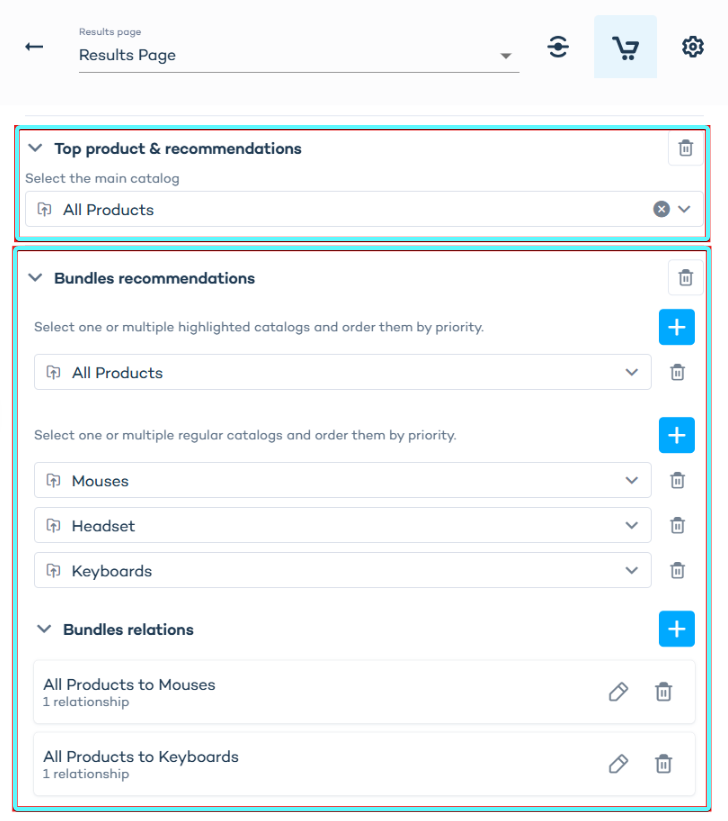Remove the Headset catalog row
This screenshot has width=728, height=821.
tap(678, 525)
